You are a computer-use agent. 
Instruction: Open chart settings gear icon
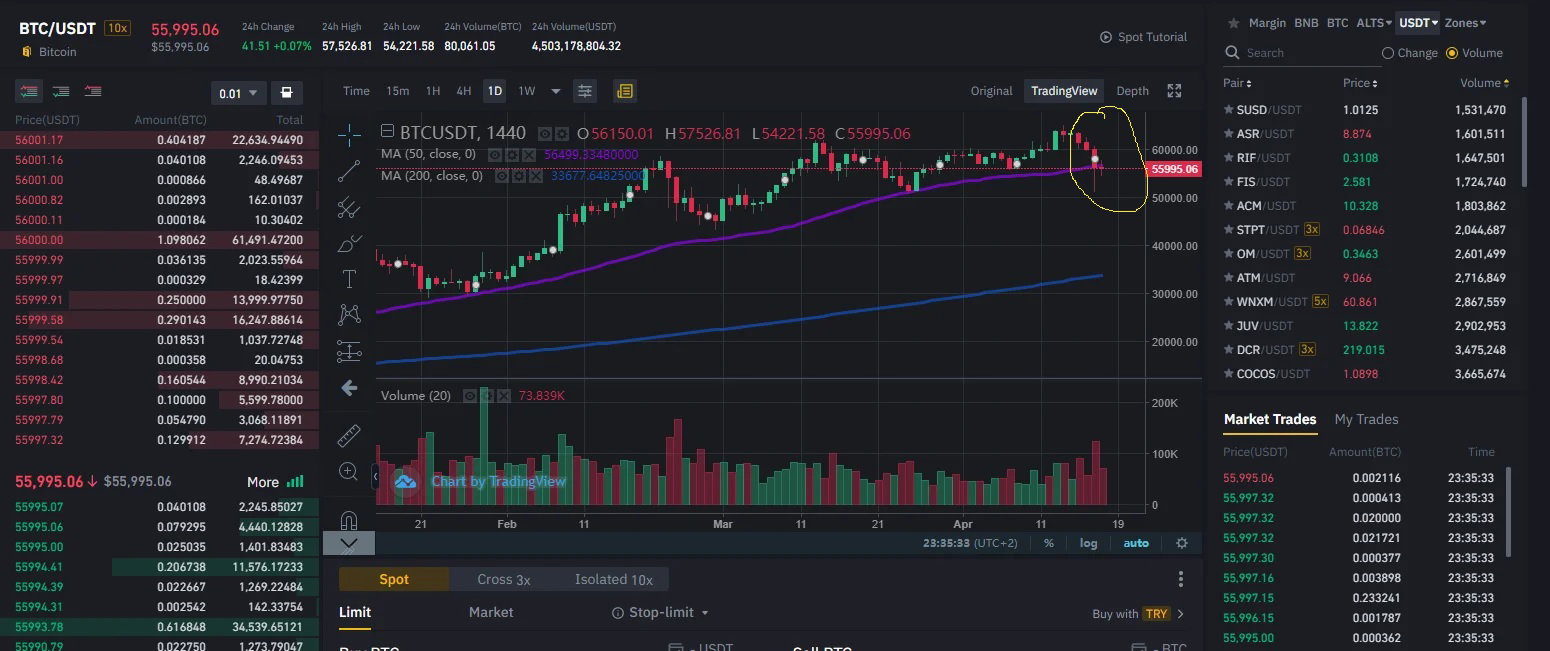pos(1182,543)
